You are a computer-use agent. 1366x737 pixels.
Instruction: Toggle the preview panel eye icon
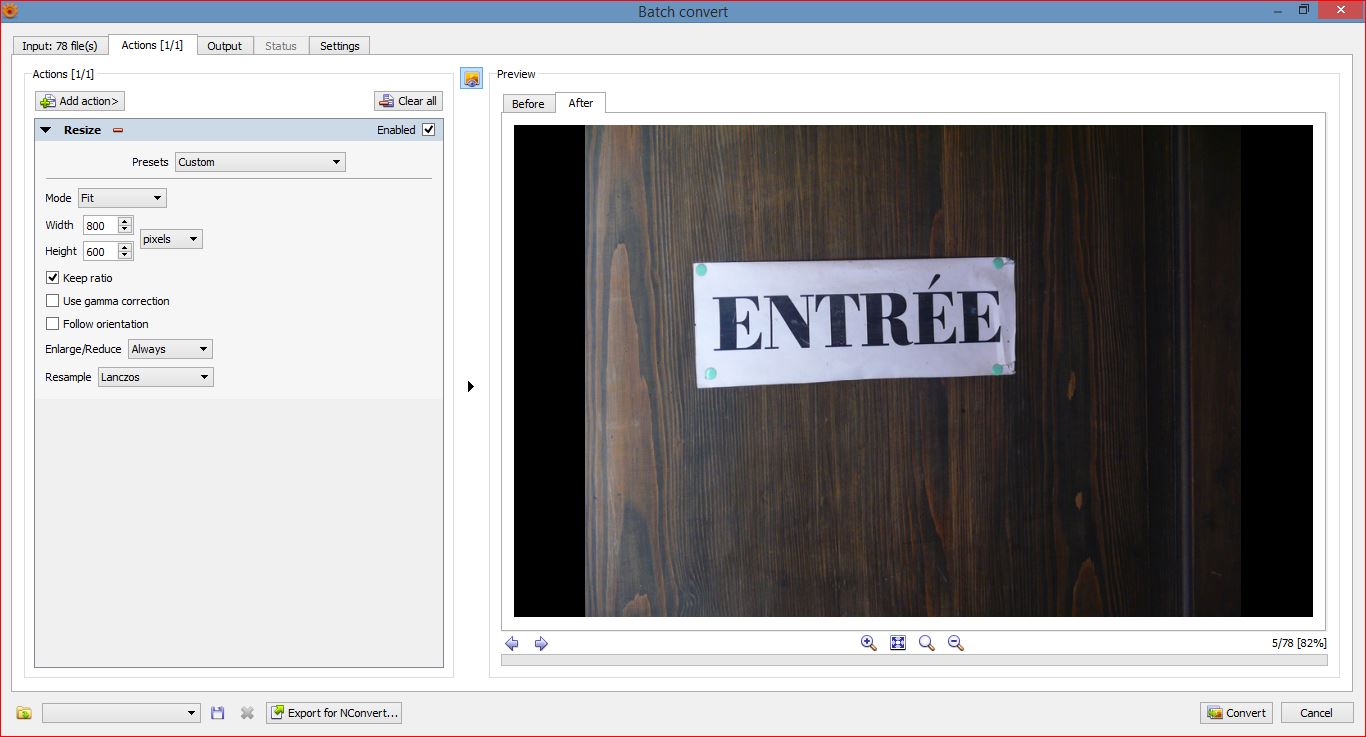(471, 78)
